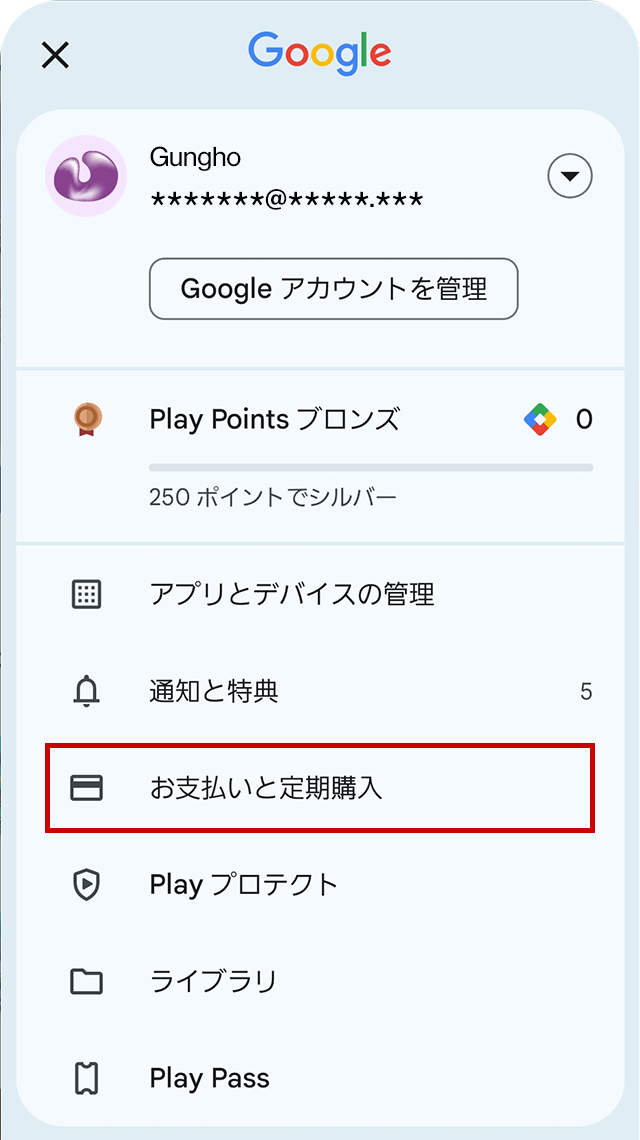Tap the apps grid icon

point(87,595)
